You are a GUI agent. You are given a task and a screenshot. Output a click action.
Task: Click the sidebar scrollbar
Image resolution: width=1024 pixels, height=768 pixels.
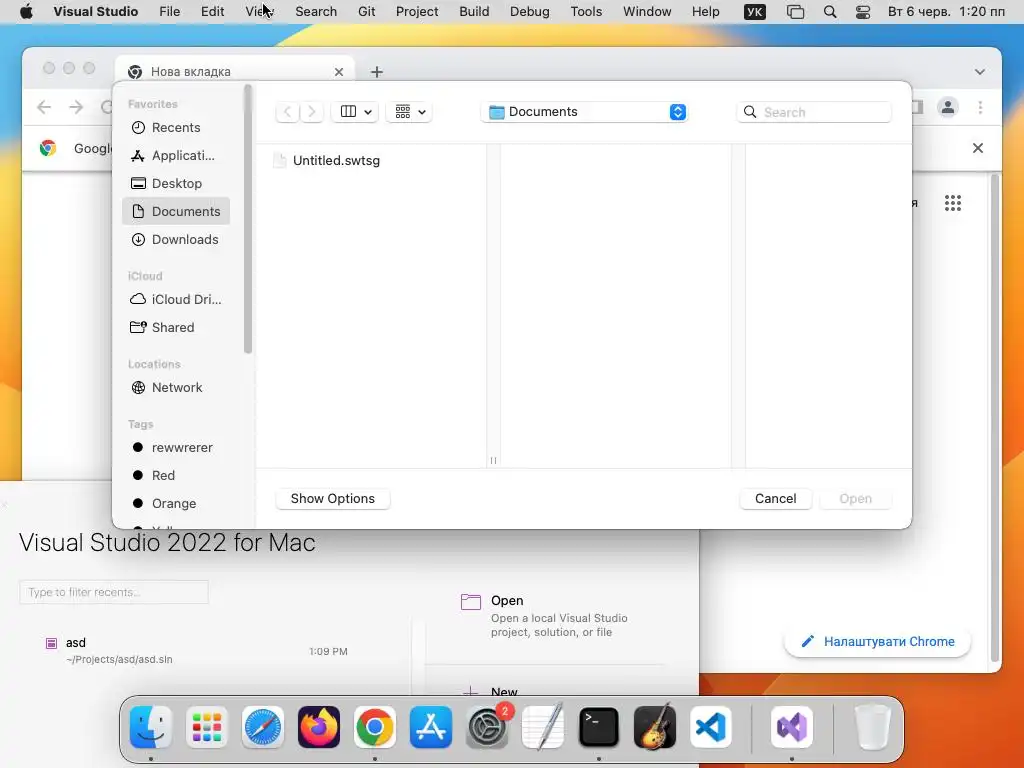(x=248, y=219)
